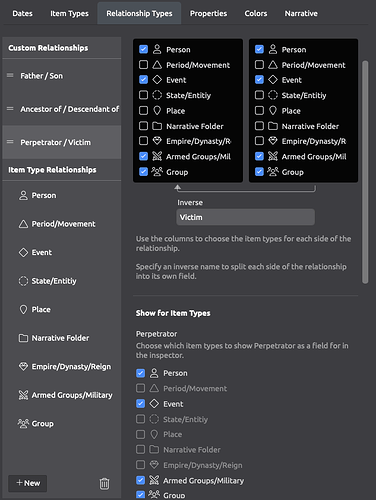Check Empire/Dynasty in left column
The image size is (376, 500).
pyautogui.click(x=143, y=141)
